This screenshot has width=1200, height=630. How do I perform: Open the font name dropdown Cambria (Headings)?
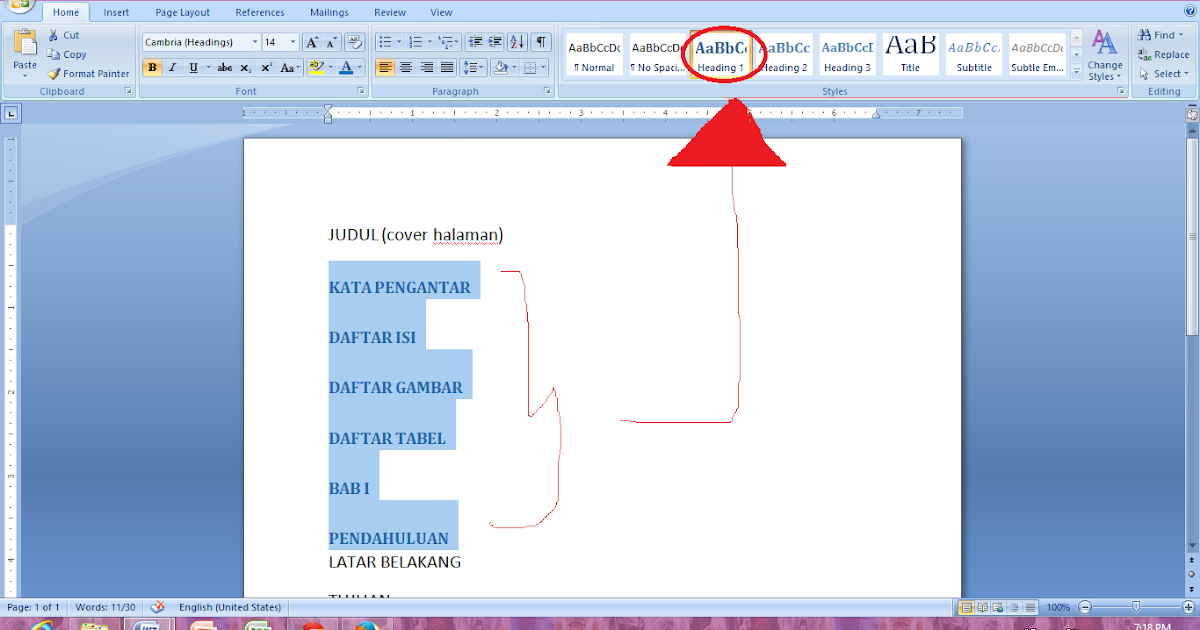253,42
